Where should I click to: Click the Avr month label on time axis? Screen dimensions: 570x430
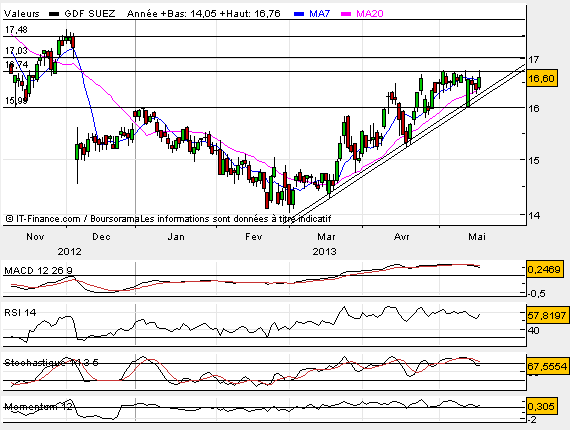click(x=402, y=237)
